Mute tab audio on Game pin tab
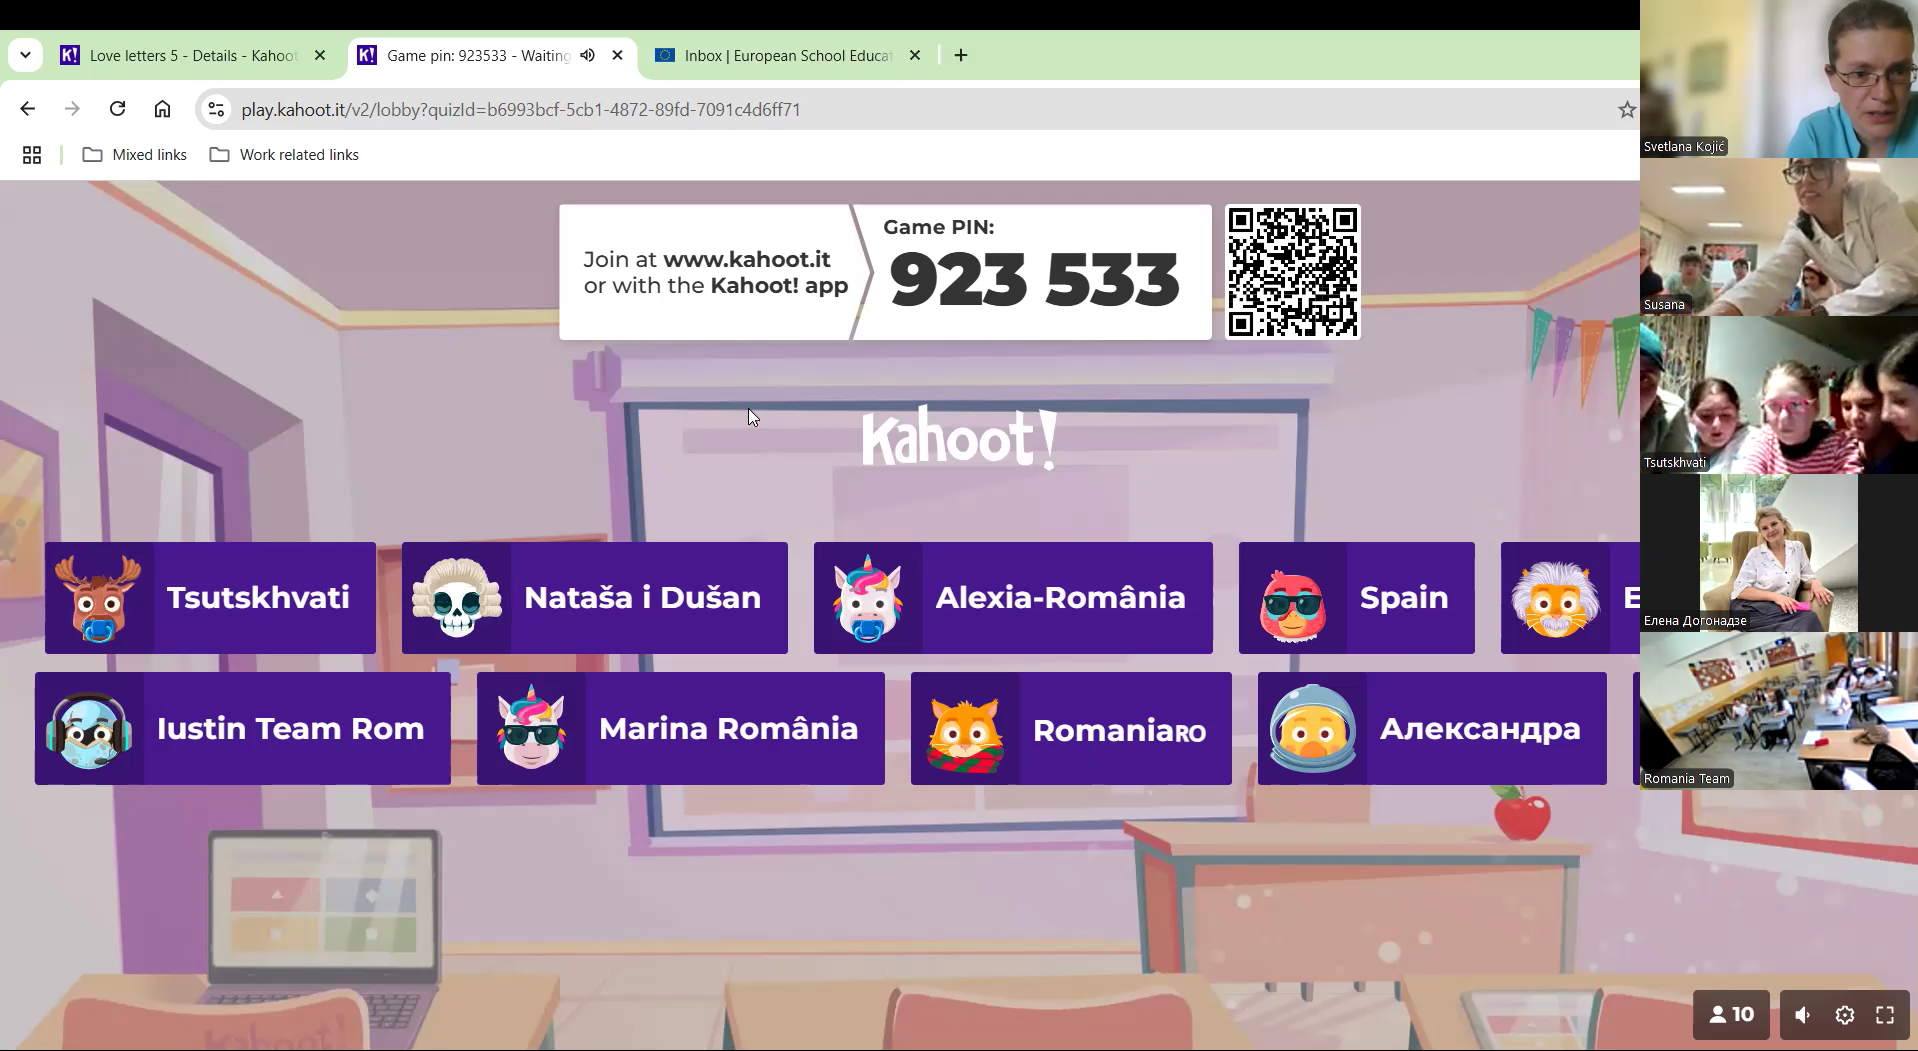 [588, 55]
